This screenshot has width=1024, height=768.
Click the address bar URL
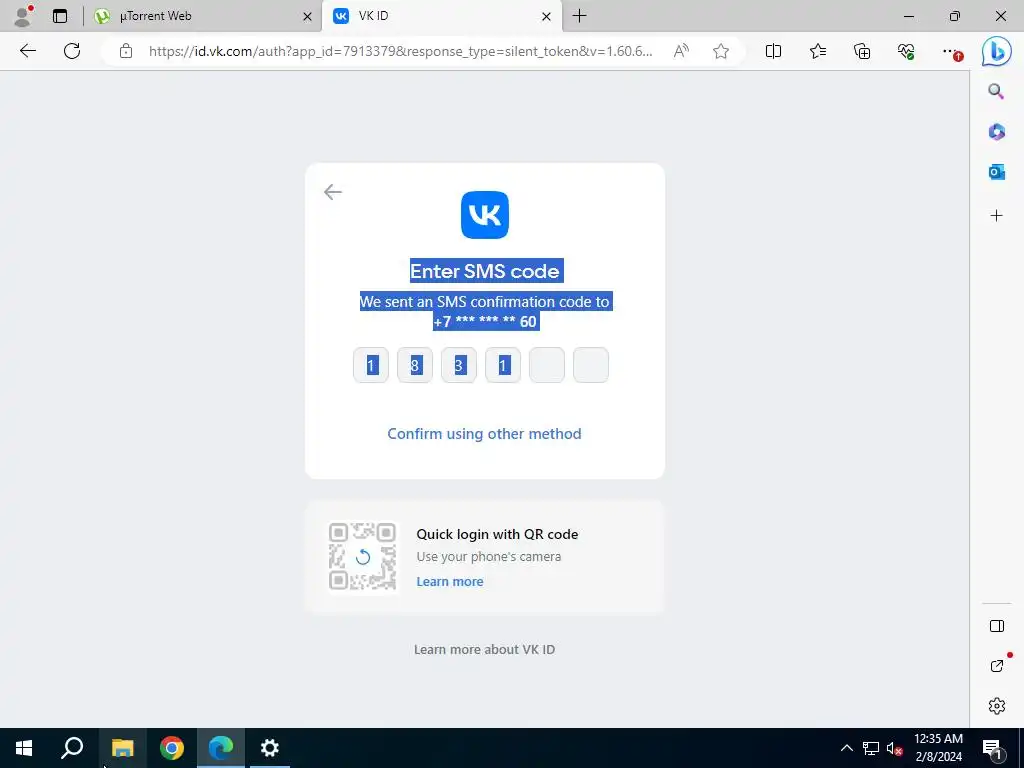400,51
